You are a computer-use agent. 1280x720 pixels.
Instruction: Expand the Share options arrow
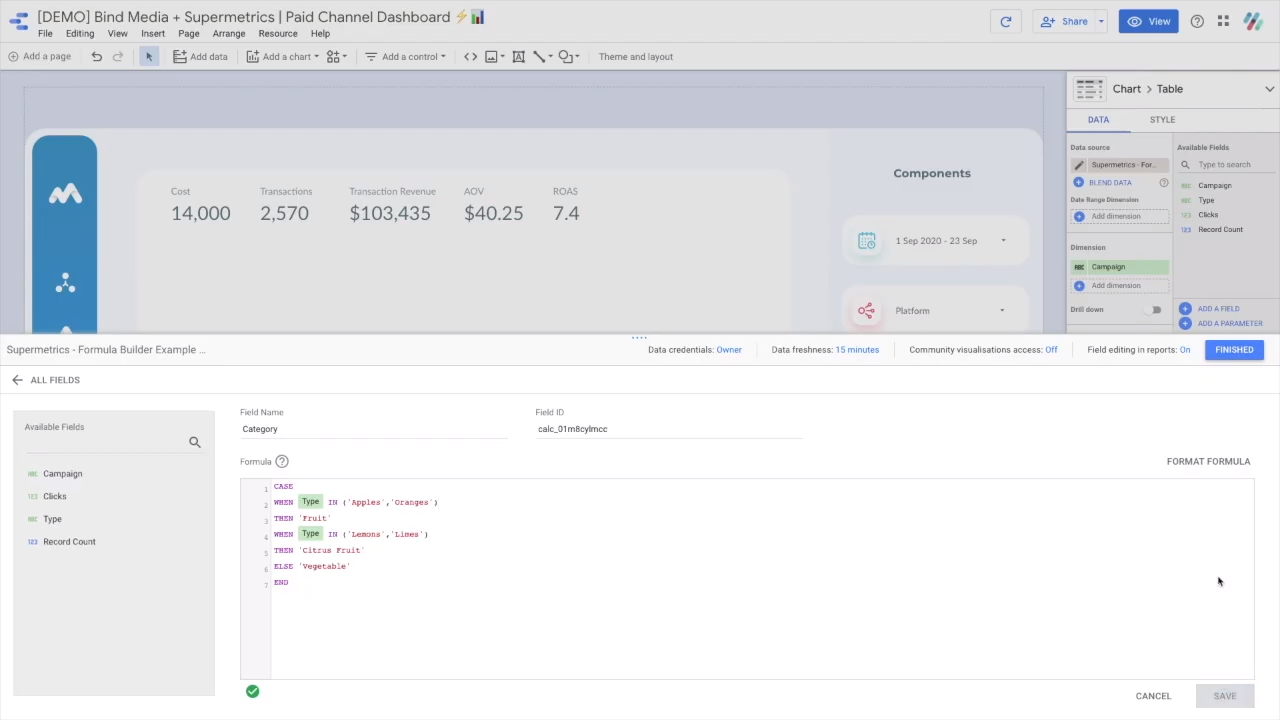[x=1101, y=21]
